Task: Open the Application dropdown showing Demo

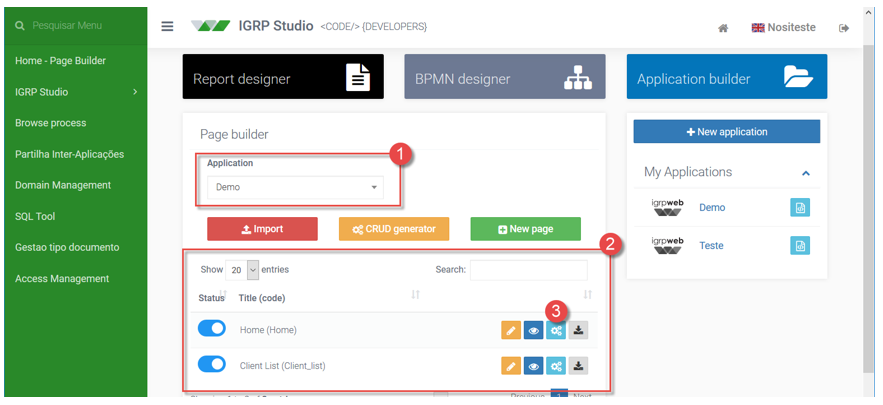Action: click(295, 188)
